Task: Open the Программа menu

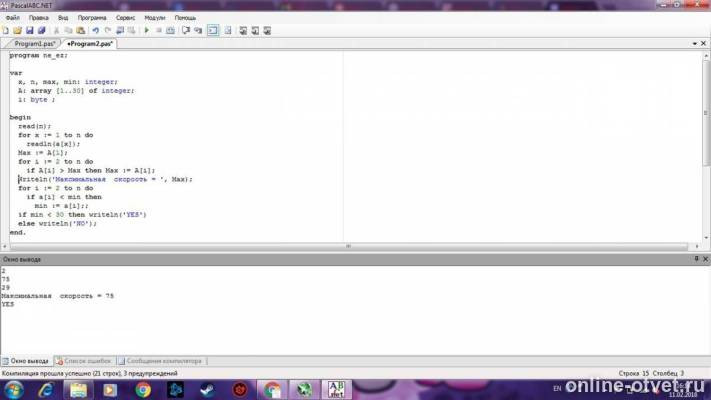Action: point(92,18)
